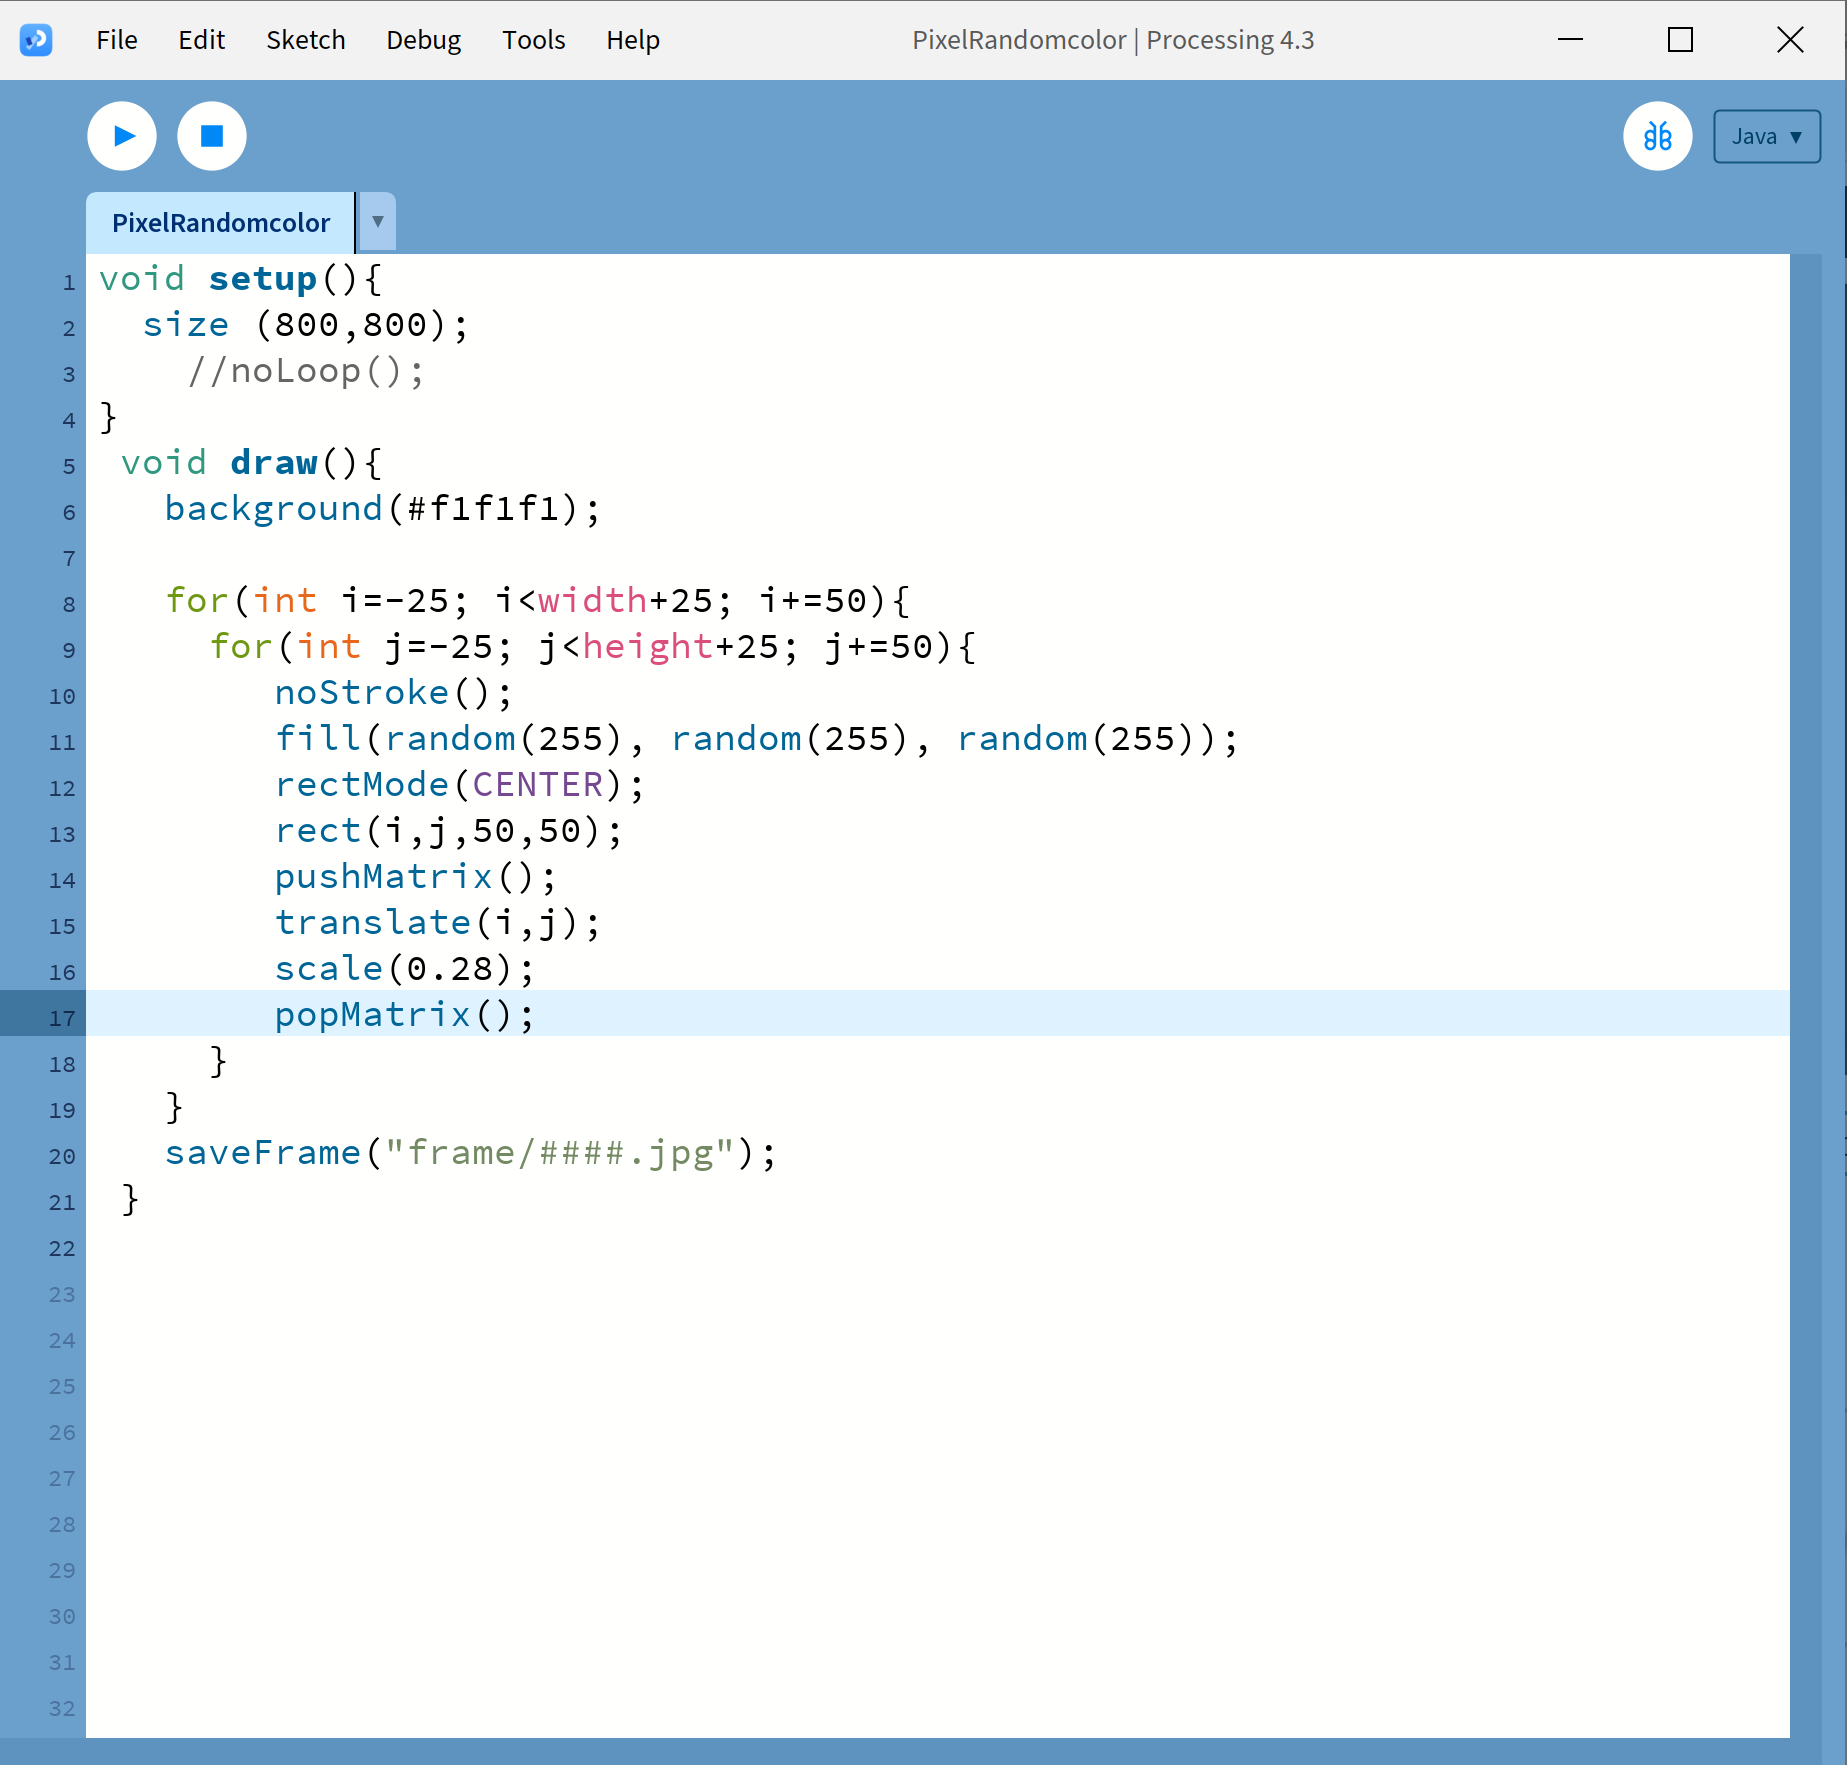This screenshot has width=1847, height=1765.
Task: Stop the running sketch
Action: 212,136
